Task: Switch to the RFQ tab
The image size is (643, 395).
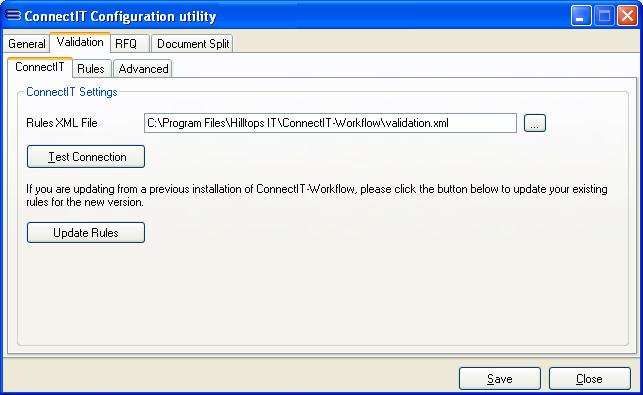Action: (x=129, y=43)
